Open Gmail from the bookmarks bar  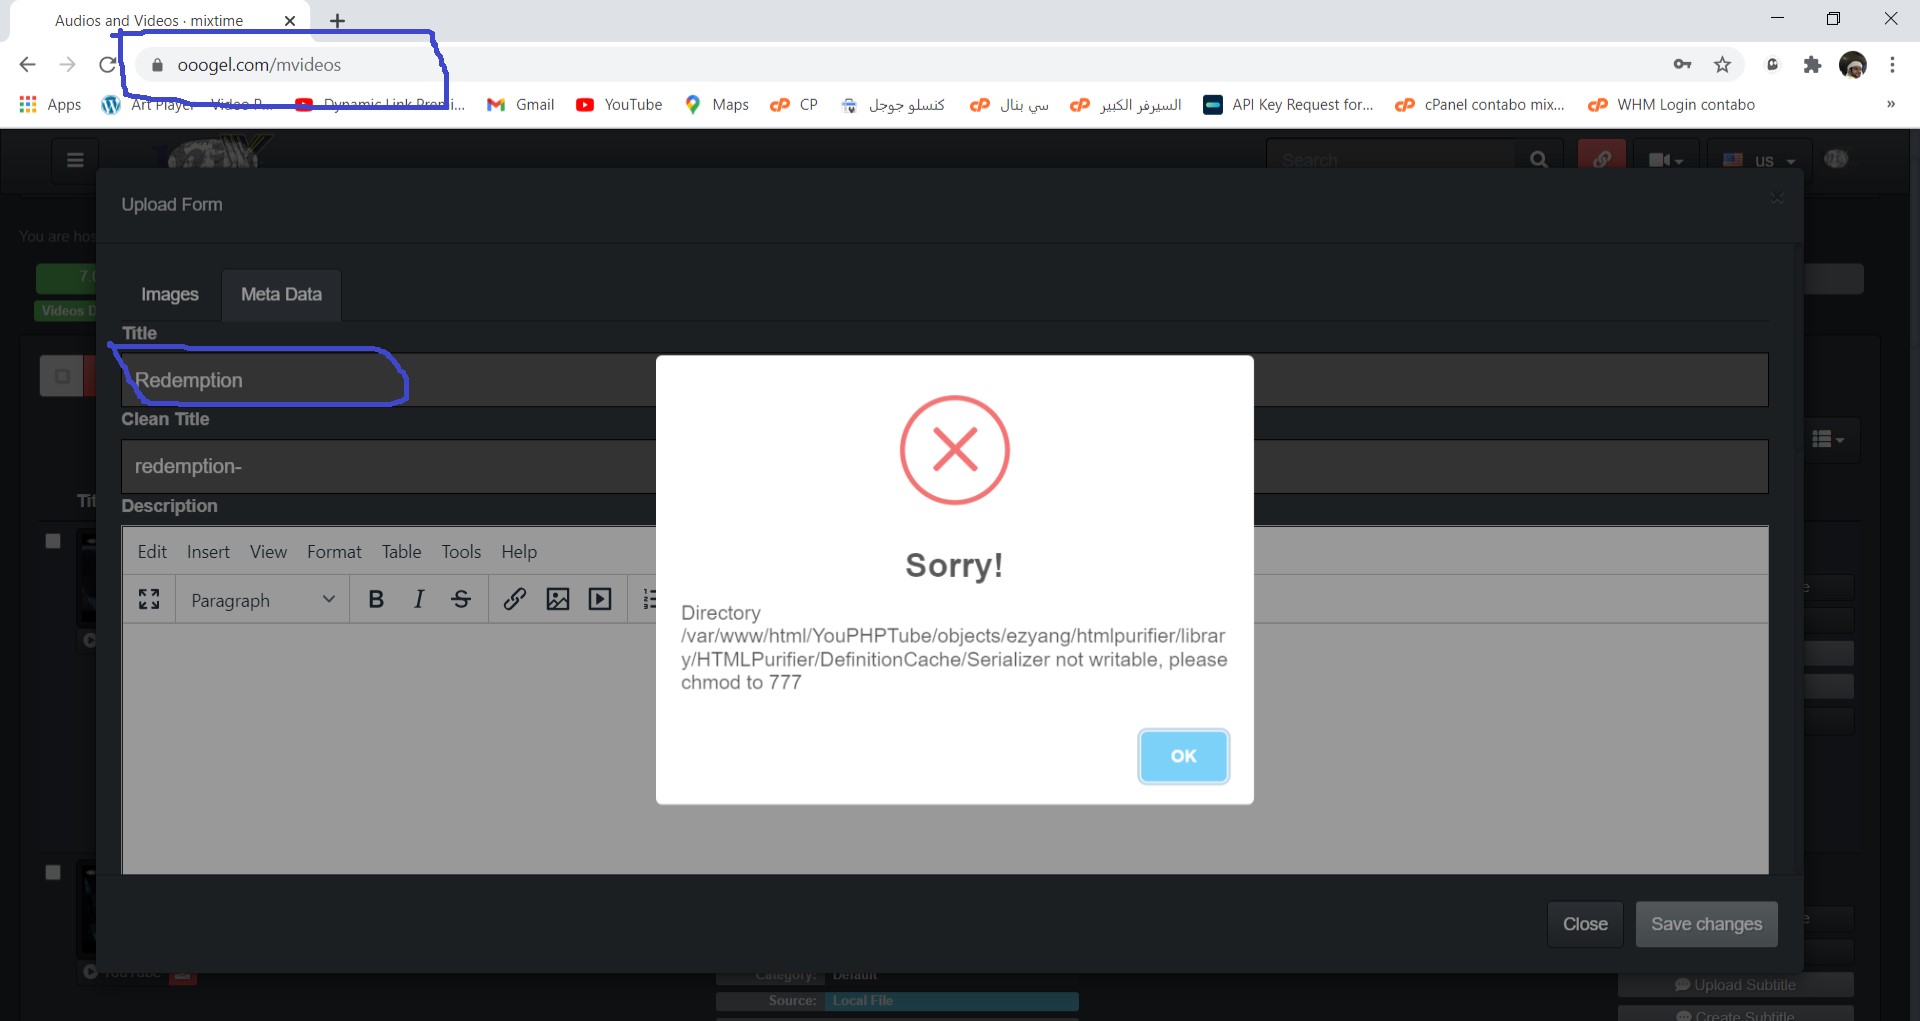(519, 104)
